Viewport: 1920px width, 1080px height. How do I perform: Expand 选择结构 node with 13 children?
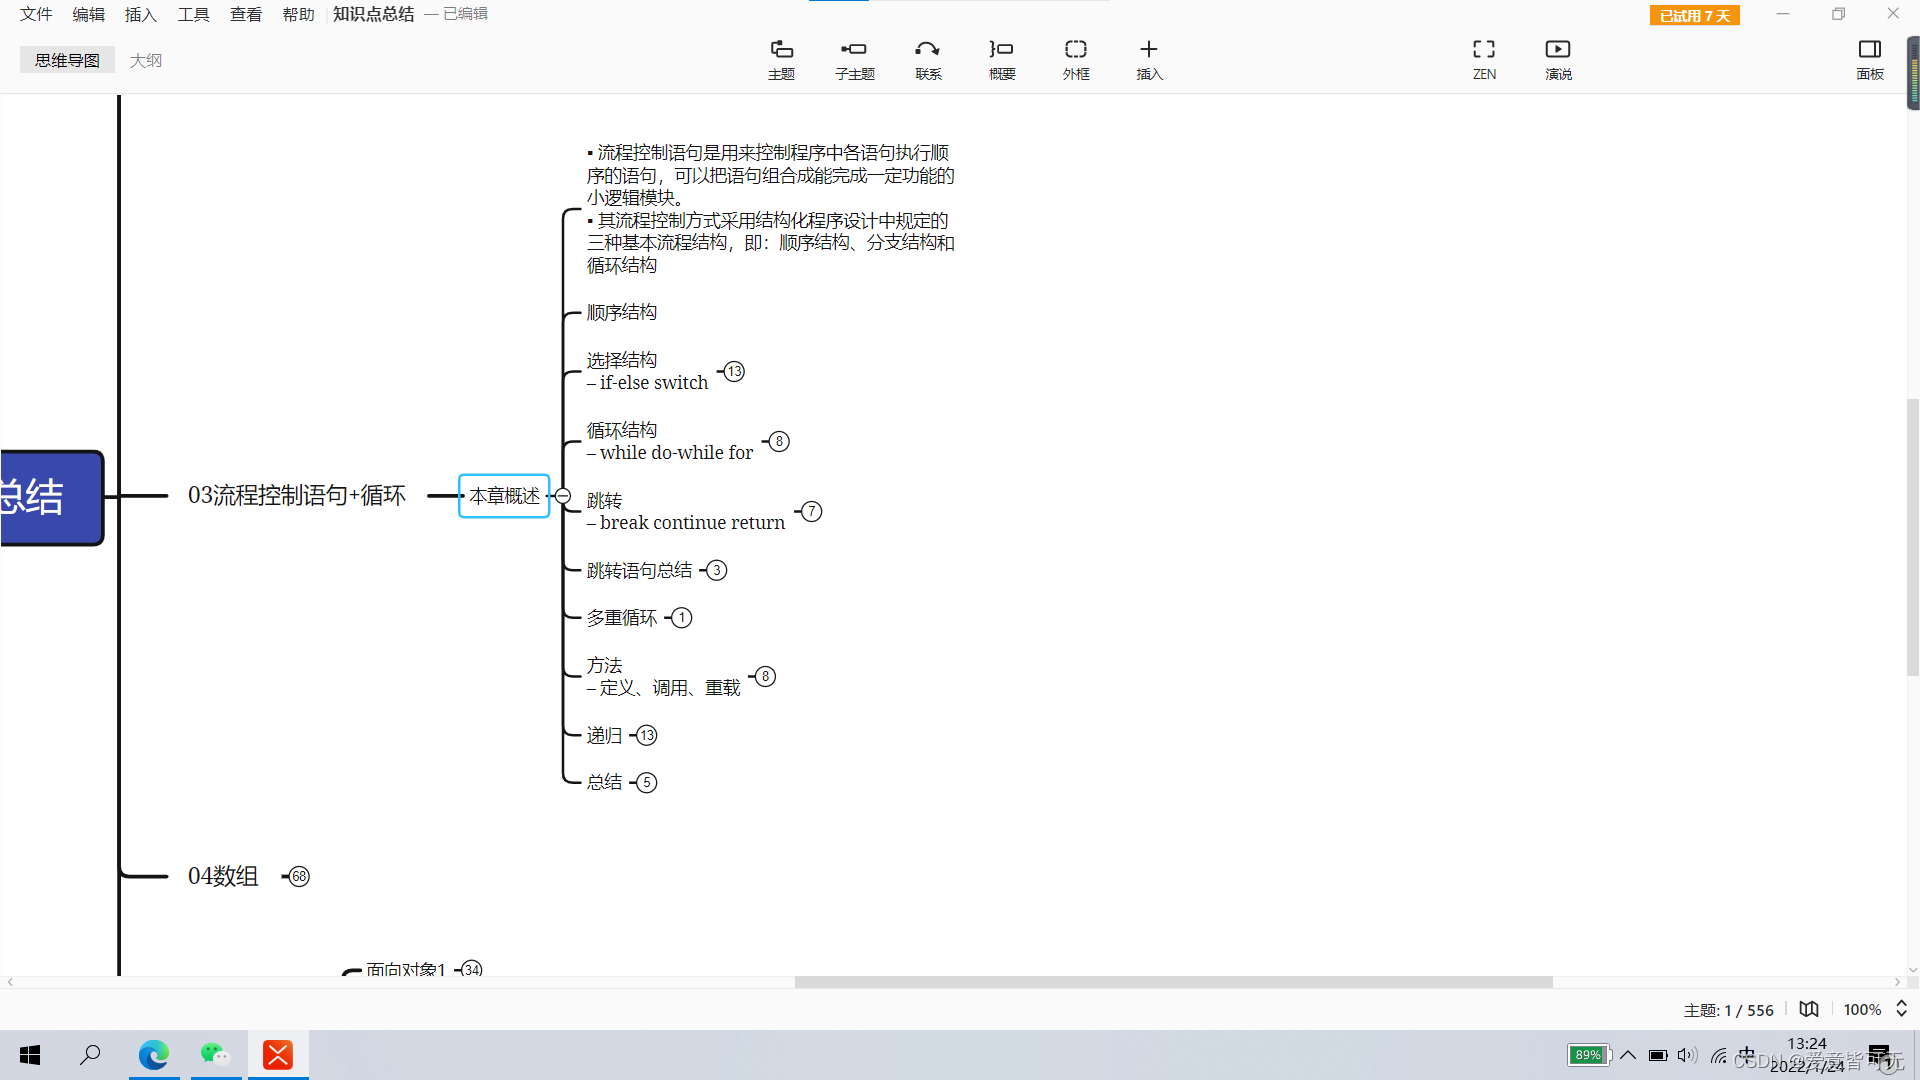734,372
